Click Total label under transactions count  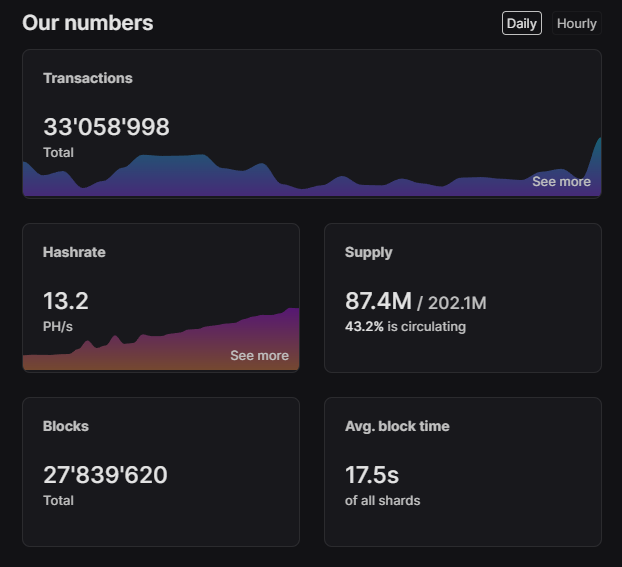point(58,153)
